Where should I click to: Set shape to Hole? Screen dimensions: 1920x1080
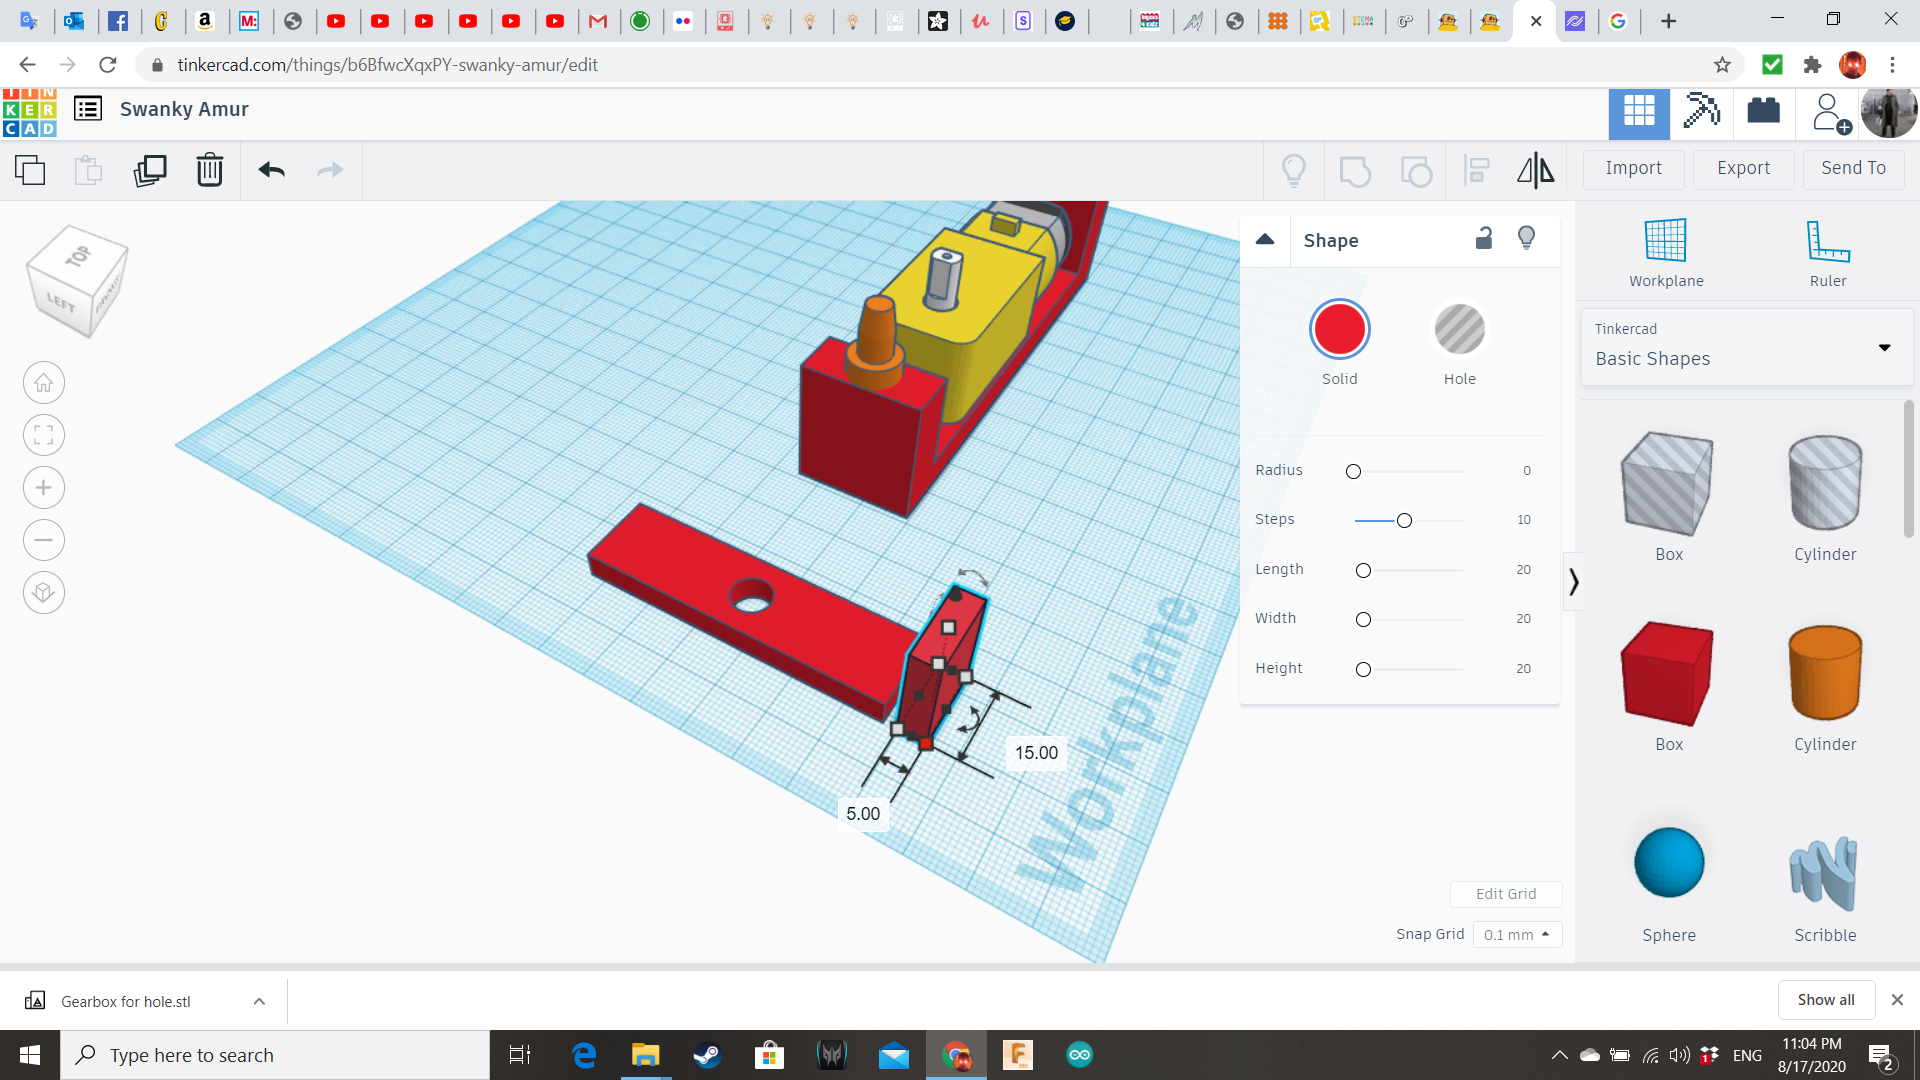[x=1459, y=330]
